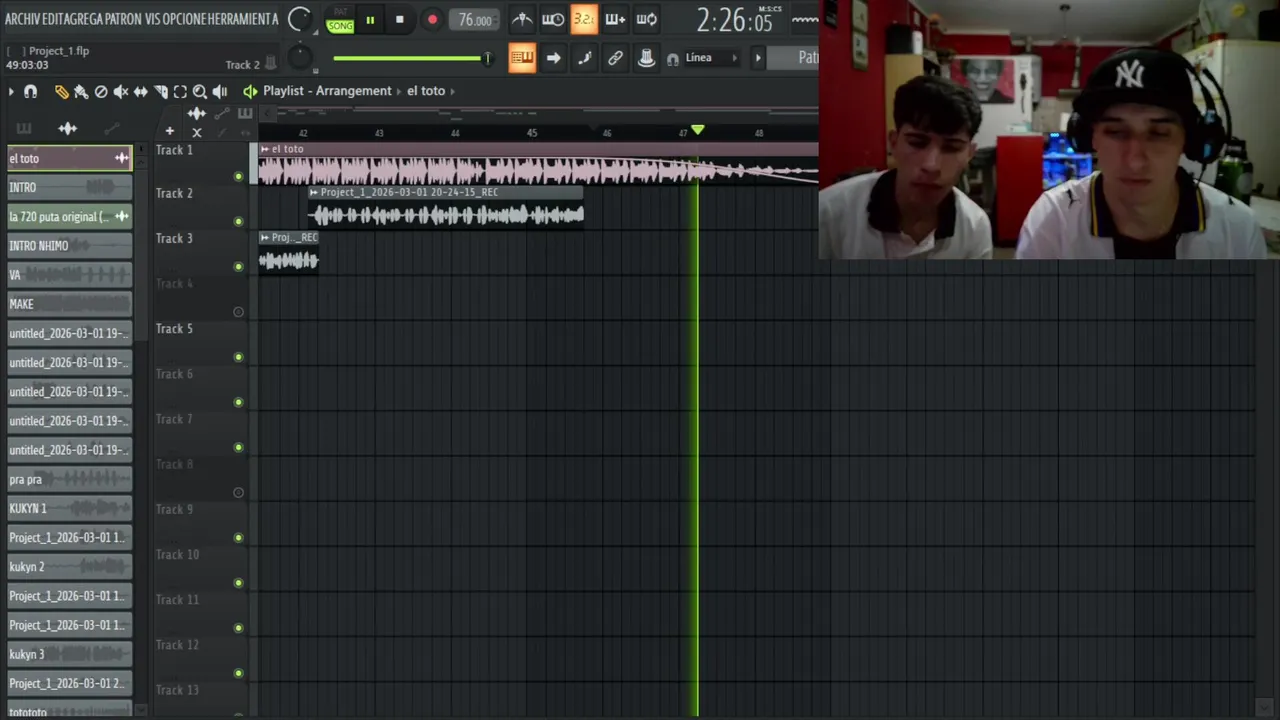Mute Track 9

(x=238, y=538)
